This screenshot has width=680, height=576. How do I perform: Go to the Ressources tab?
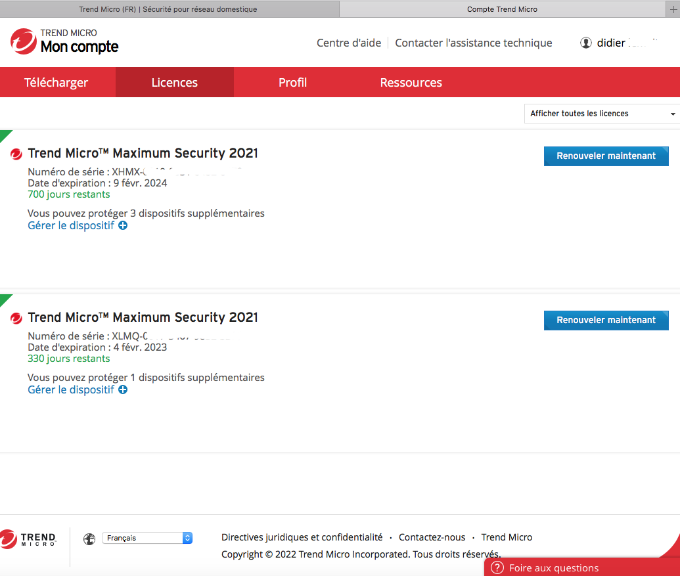click(411, 82)
